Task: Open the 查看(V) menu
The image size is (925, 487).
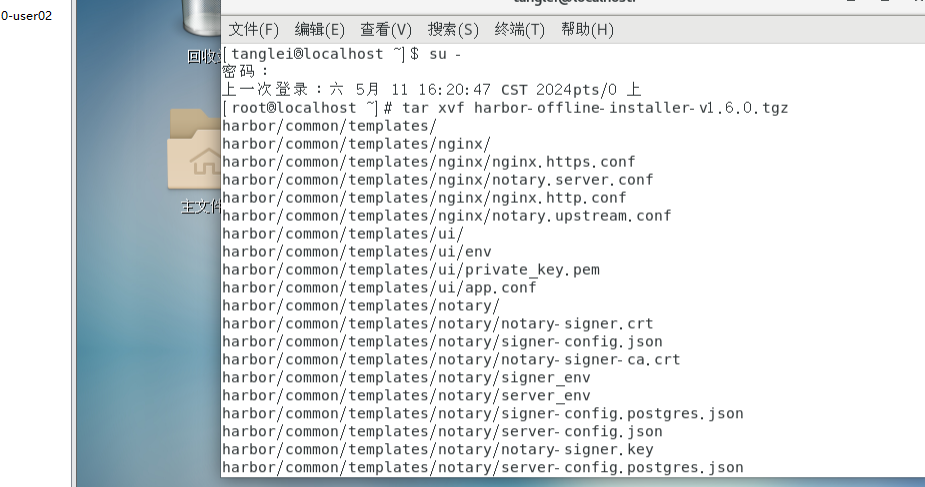Action: click(386, 29)
